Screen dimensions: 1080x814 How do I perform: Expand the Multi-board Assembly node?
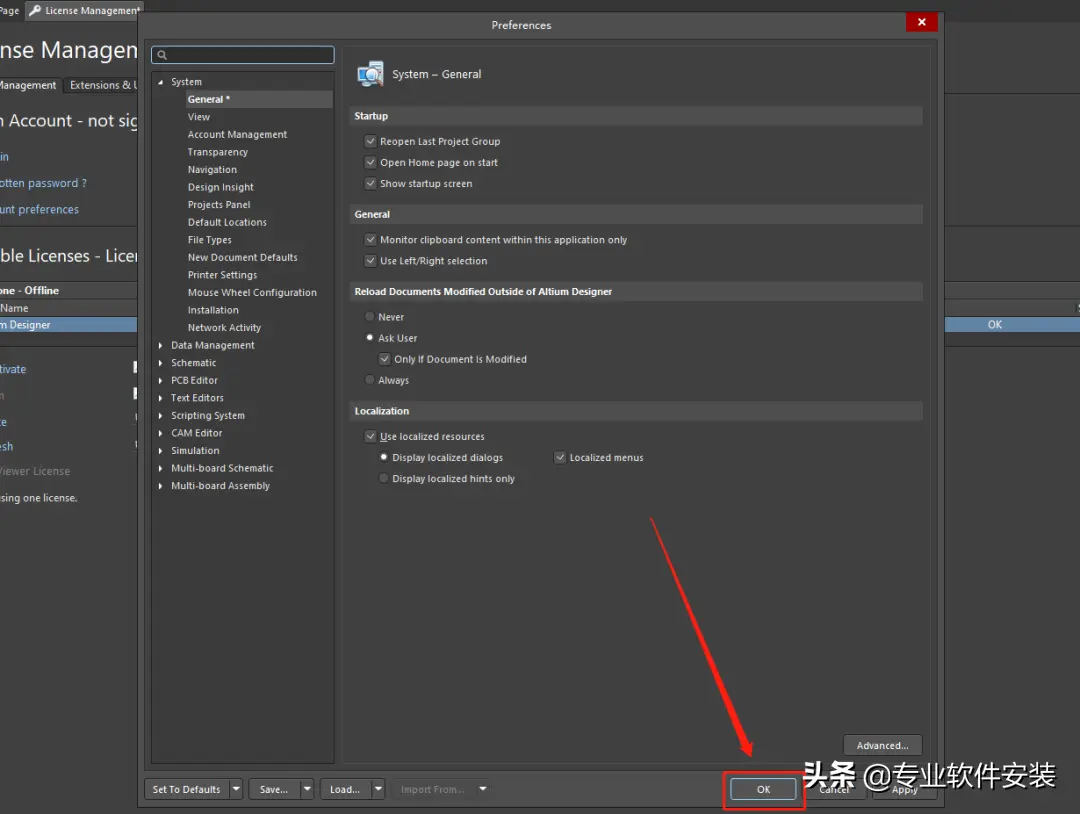tap(160, 486)
